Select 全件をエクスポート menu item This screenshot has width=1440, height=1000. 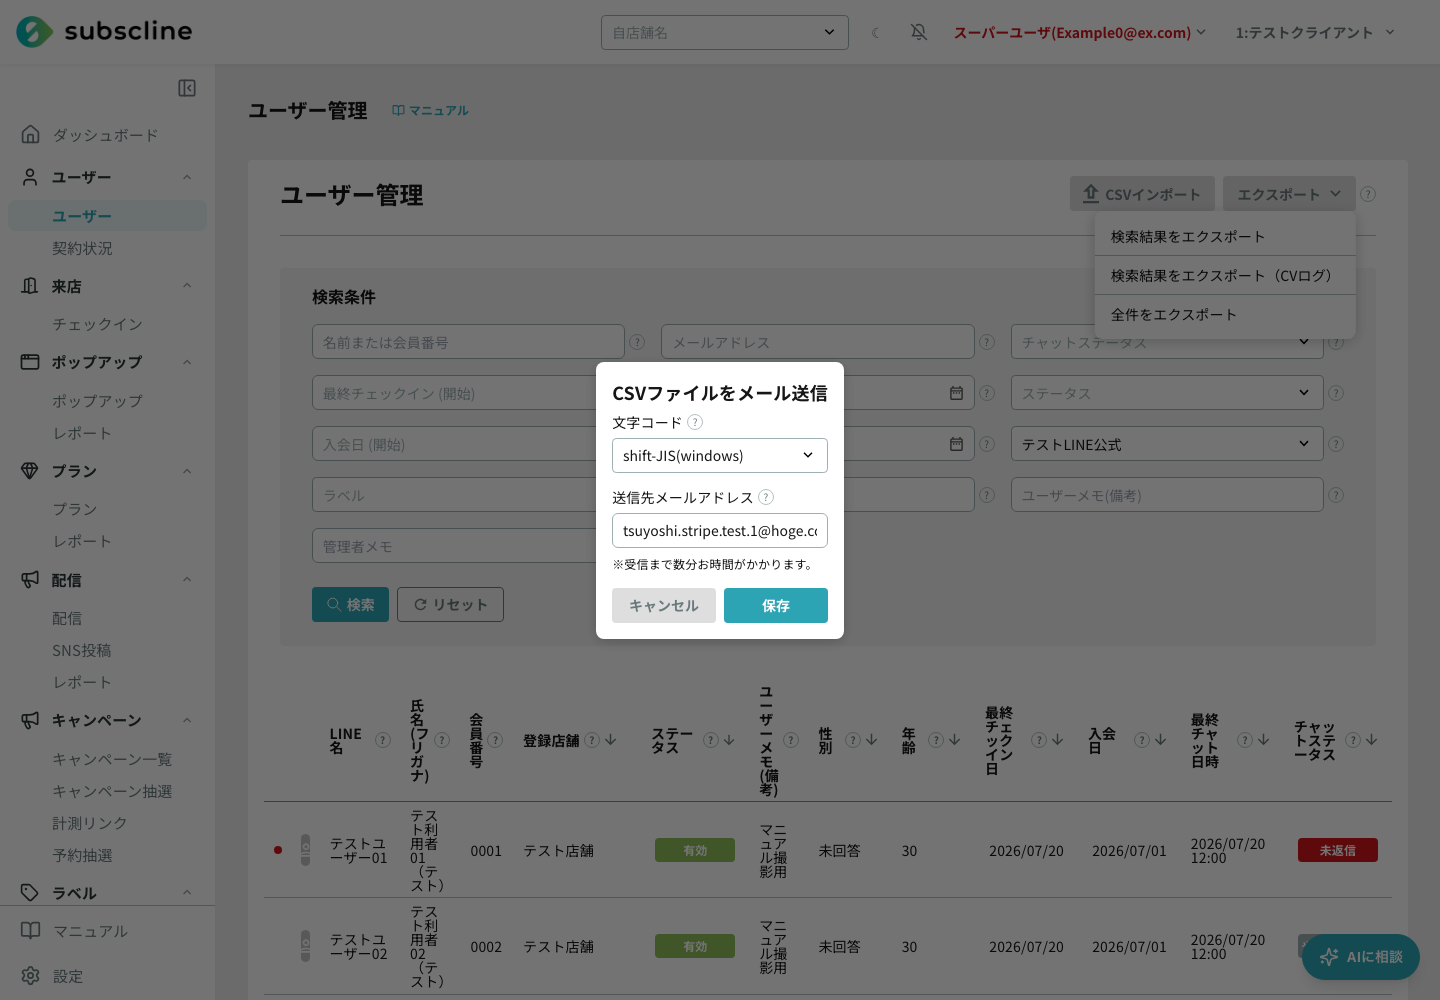(x=1225, y=314)
